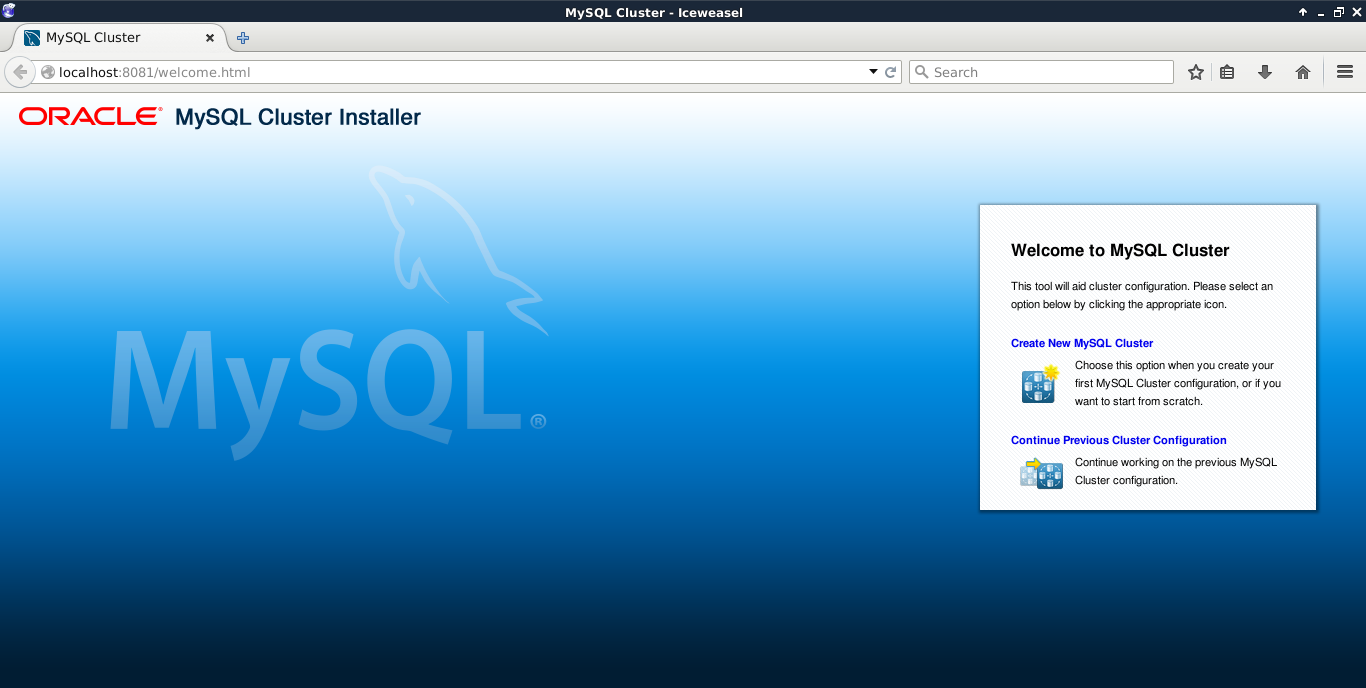Open a new tab with plus icon
This screenshot has width=1366, height=688.
click(243, 38)
